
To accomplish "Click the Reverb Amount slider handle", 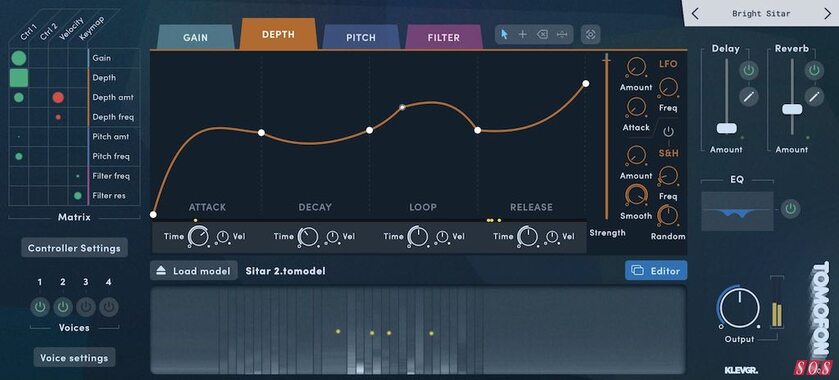I will point(792,109).
